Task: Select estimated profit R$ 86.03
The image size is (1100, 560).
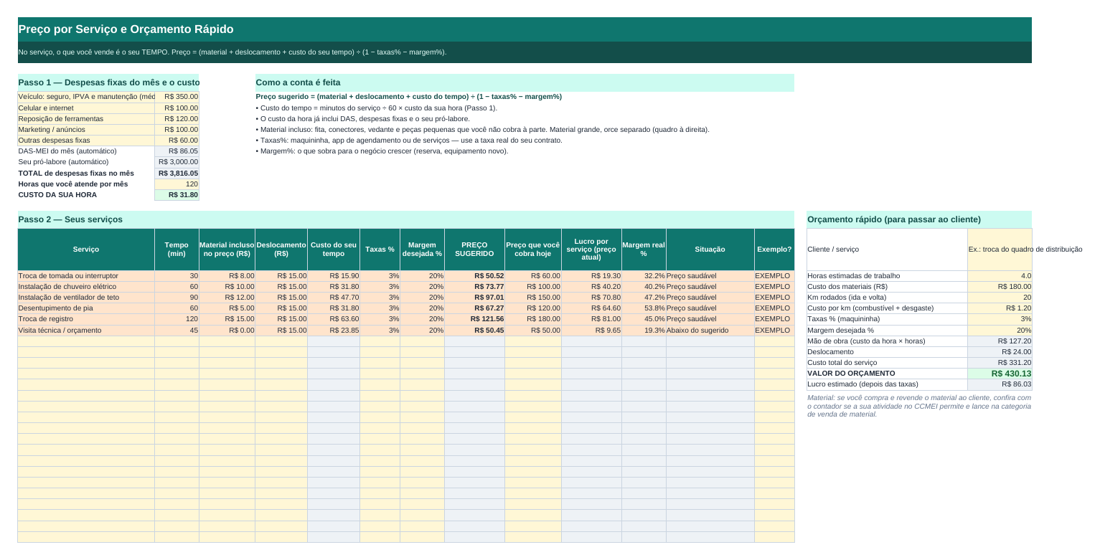Action: pos(1000,384)
